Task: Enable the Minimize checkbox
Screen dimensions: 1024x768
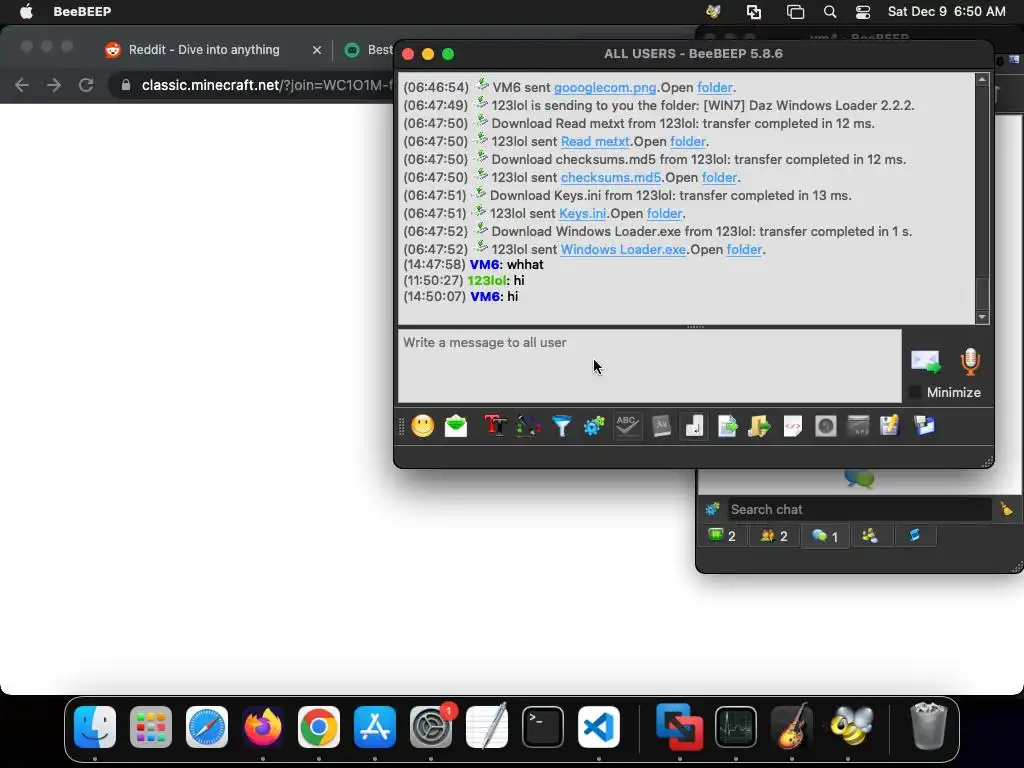Action: click(915, 392)
